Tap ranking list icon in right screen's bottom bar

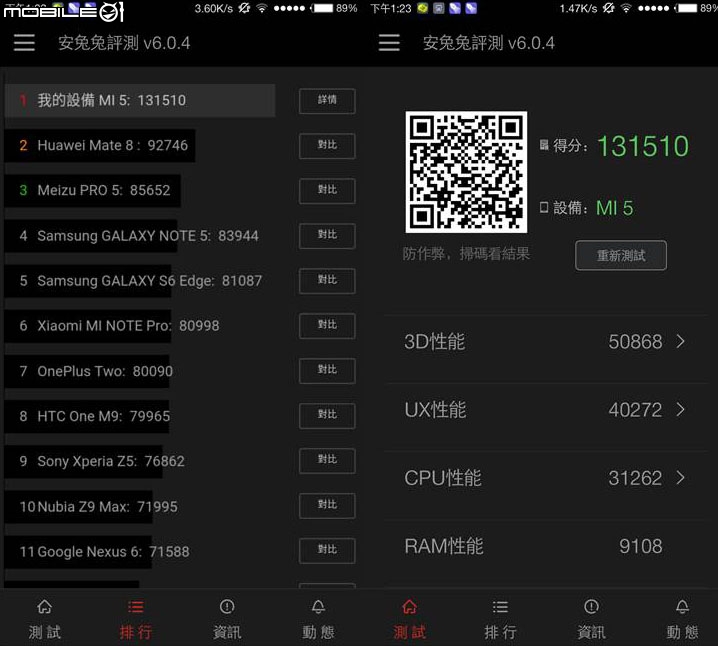500,607
